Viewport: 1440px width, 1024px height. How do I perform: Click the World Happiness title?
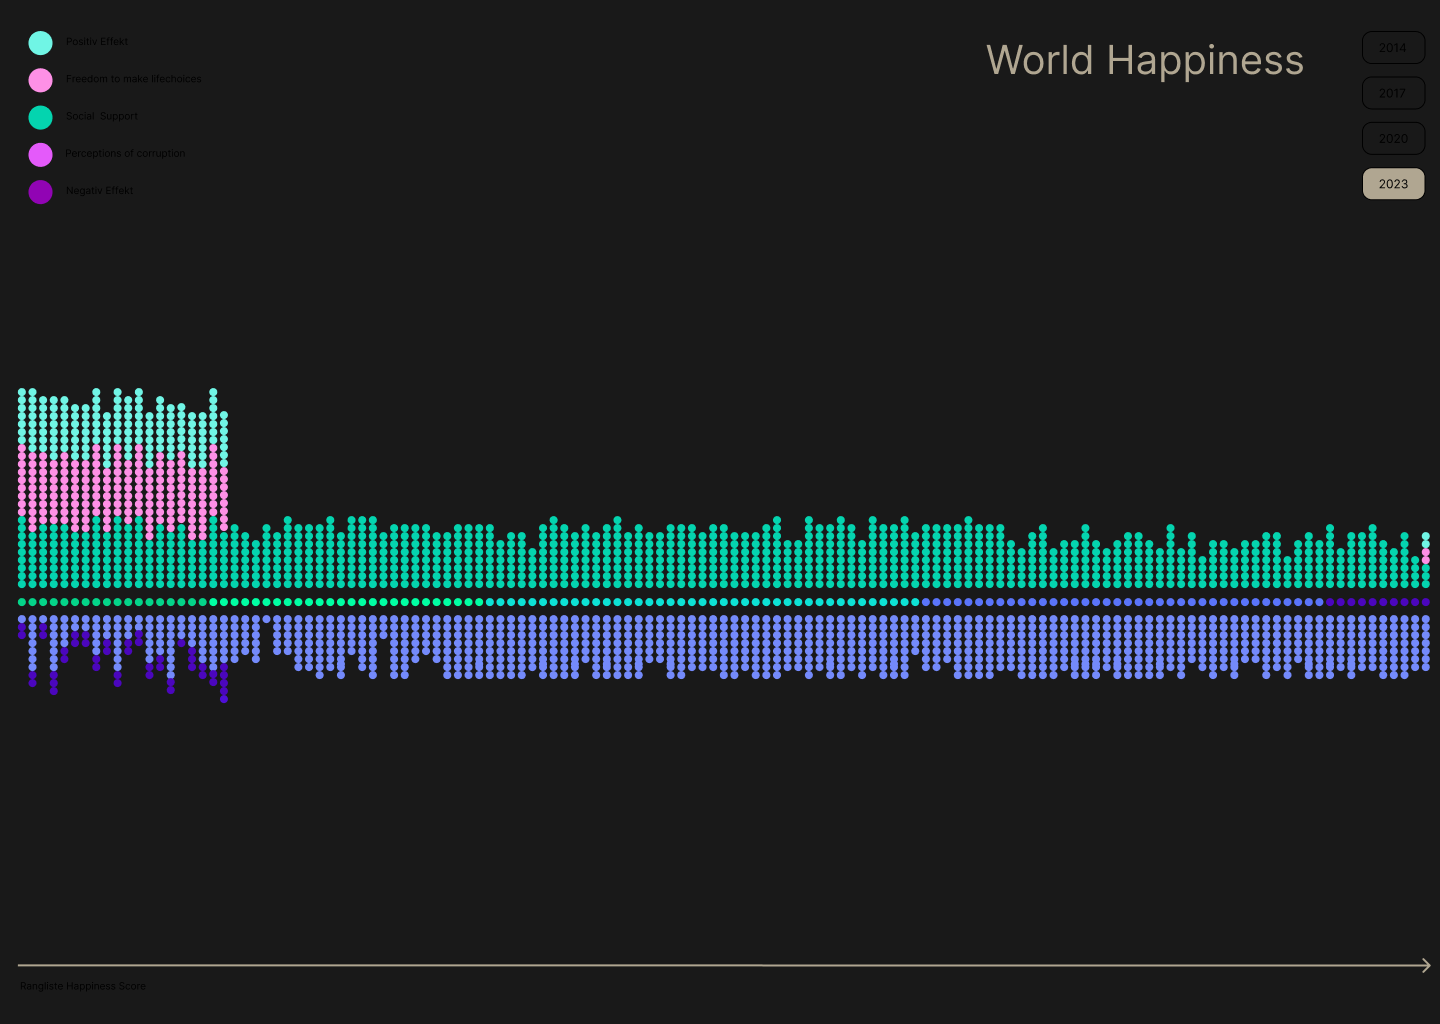[x=1145, y=60]
